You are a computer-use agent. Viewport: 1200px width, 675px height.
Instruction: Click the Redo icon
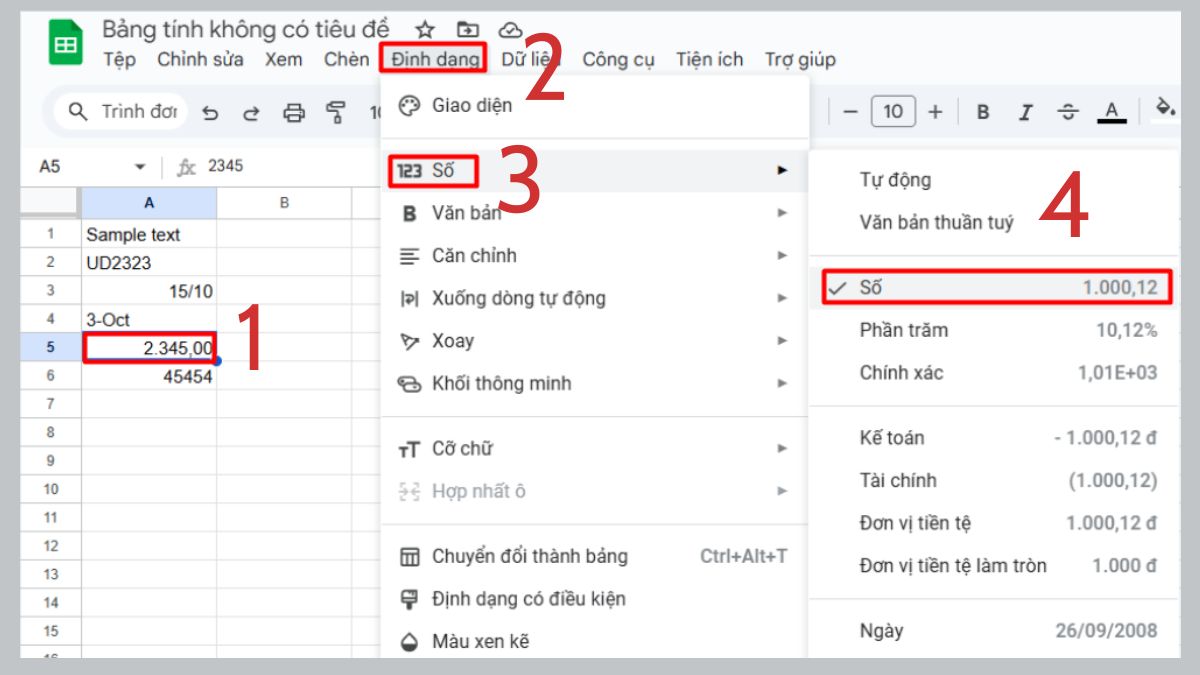[251, 111]
